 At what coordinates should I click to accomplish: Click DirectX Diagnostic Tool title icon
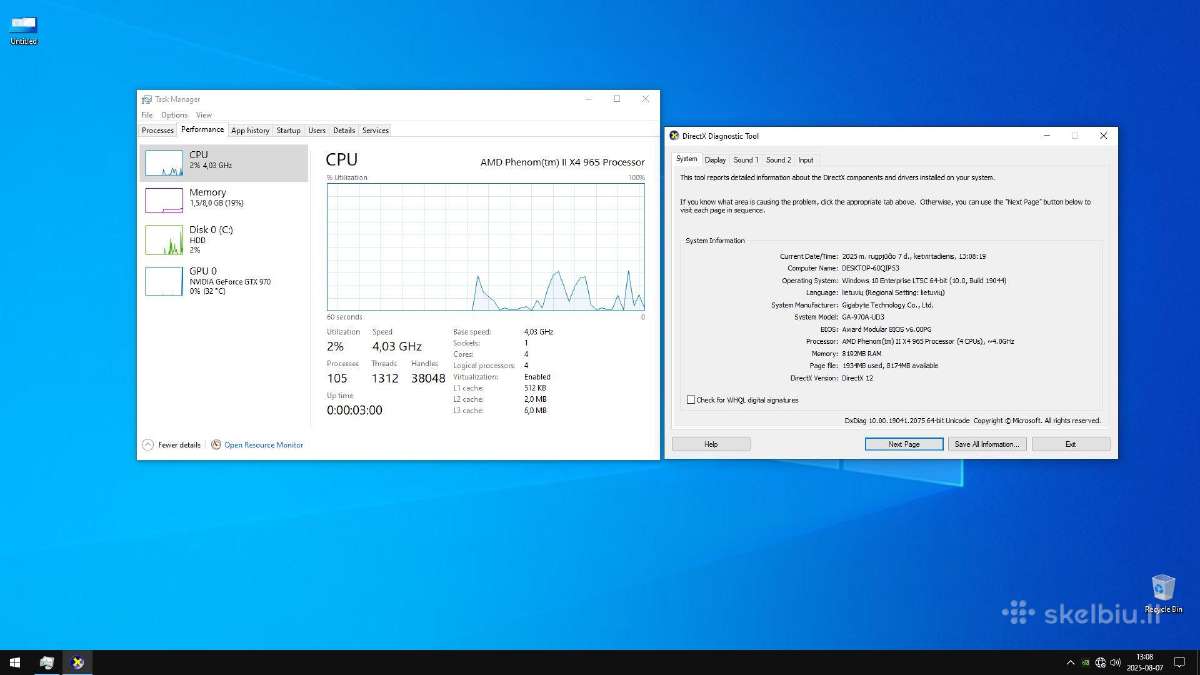click(x=675, y=135)
